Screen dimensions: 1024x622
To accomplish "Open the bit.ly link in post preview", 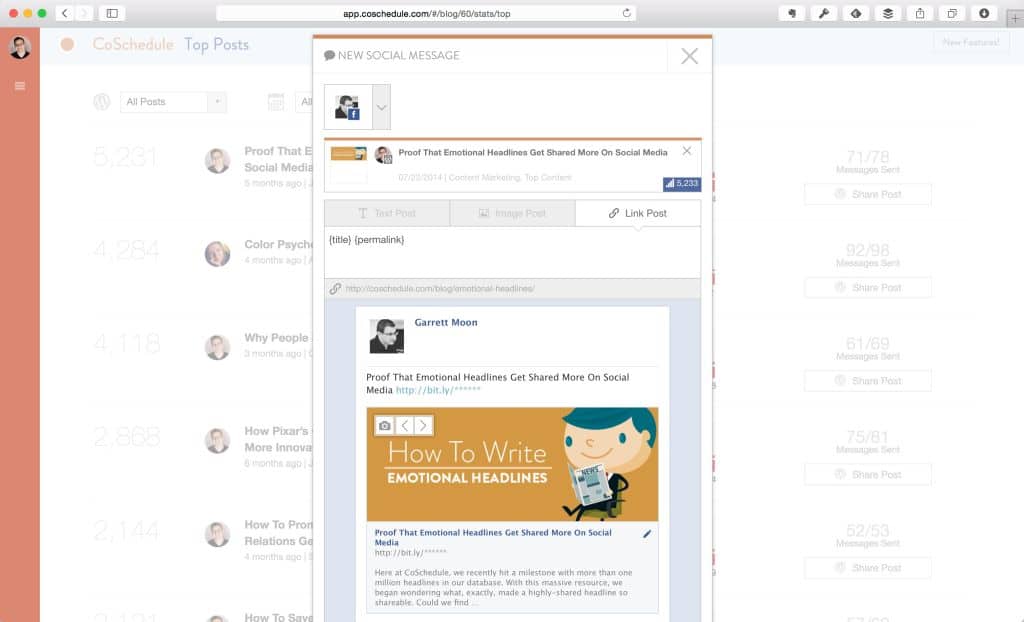I will click(438, 390).
